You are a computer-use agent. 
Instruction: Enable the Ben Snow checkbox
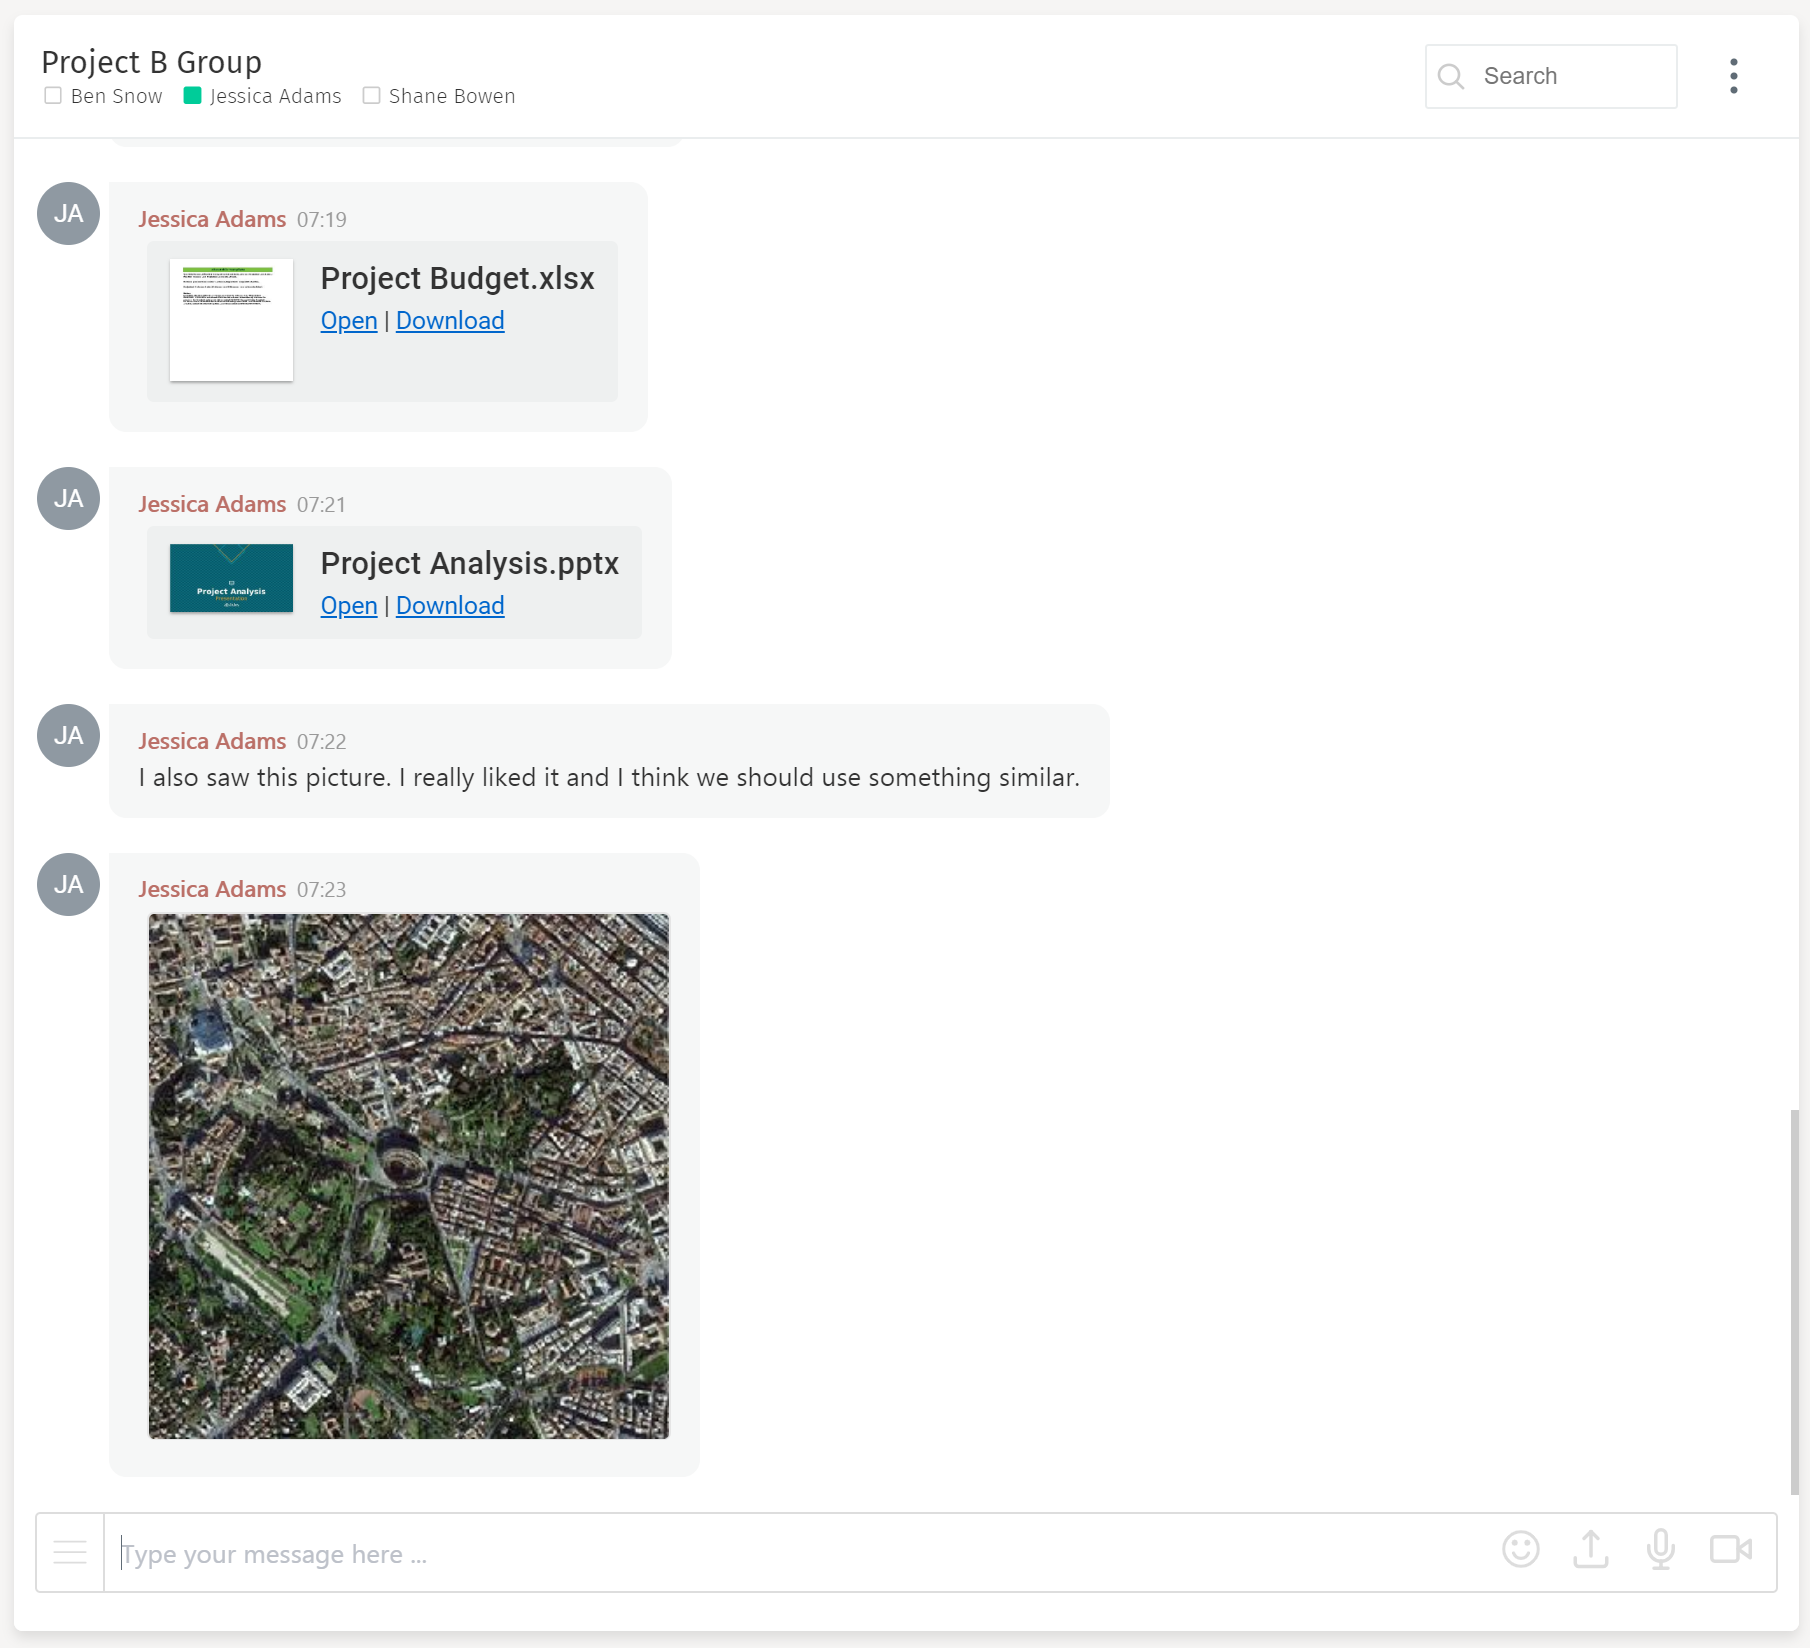53,95
